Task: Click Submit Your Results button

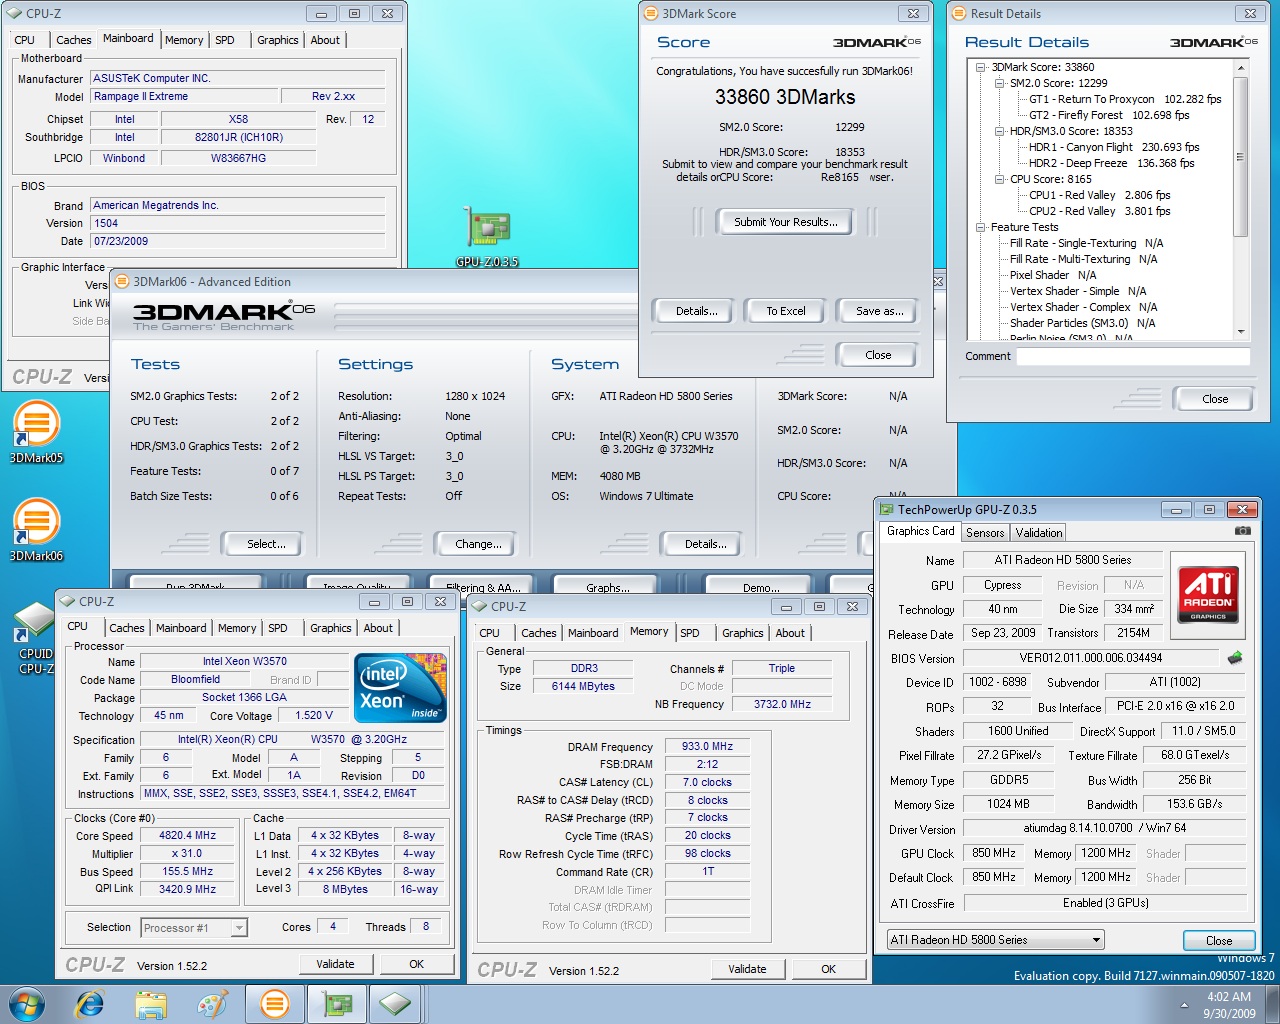Action: coord(786,222)
